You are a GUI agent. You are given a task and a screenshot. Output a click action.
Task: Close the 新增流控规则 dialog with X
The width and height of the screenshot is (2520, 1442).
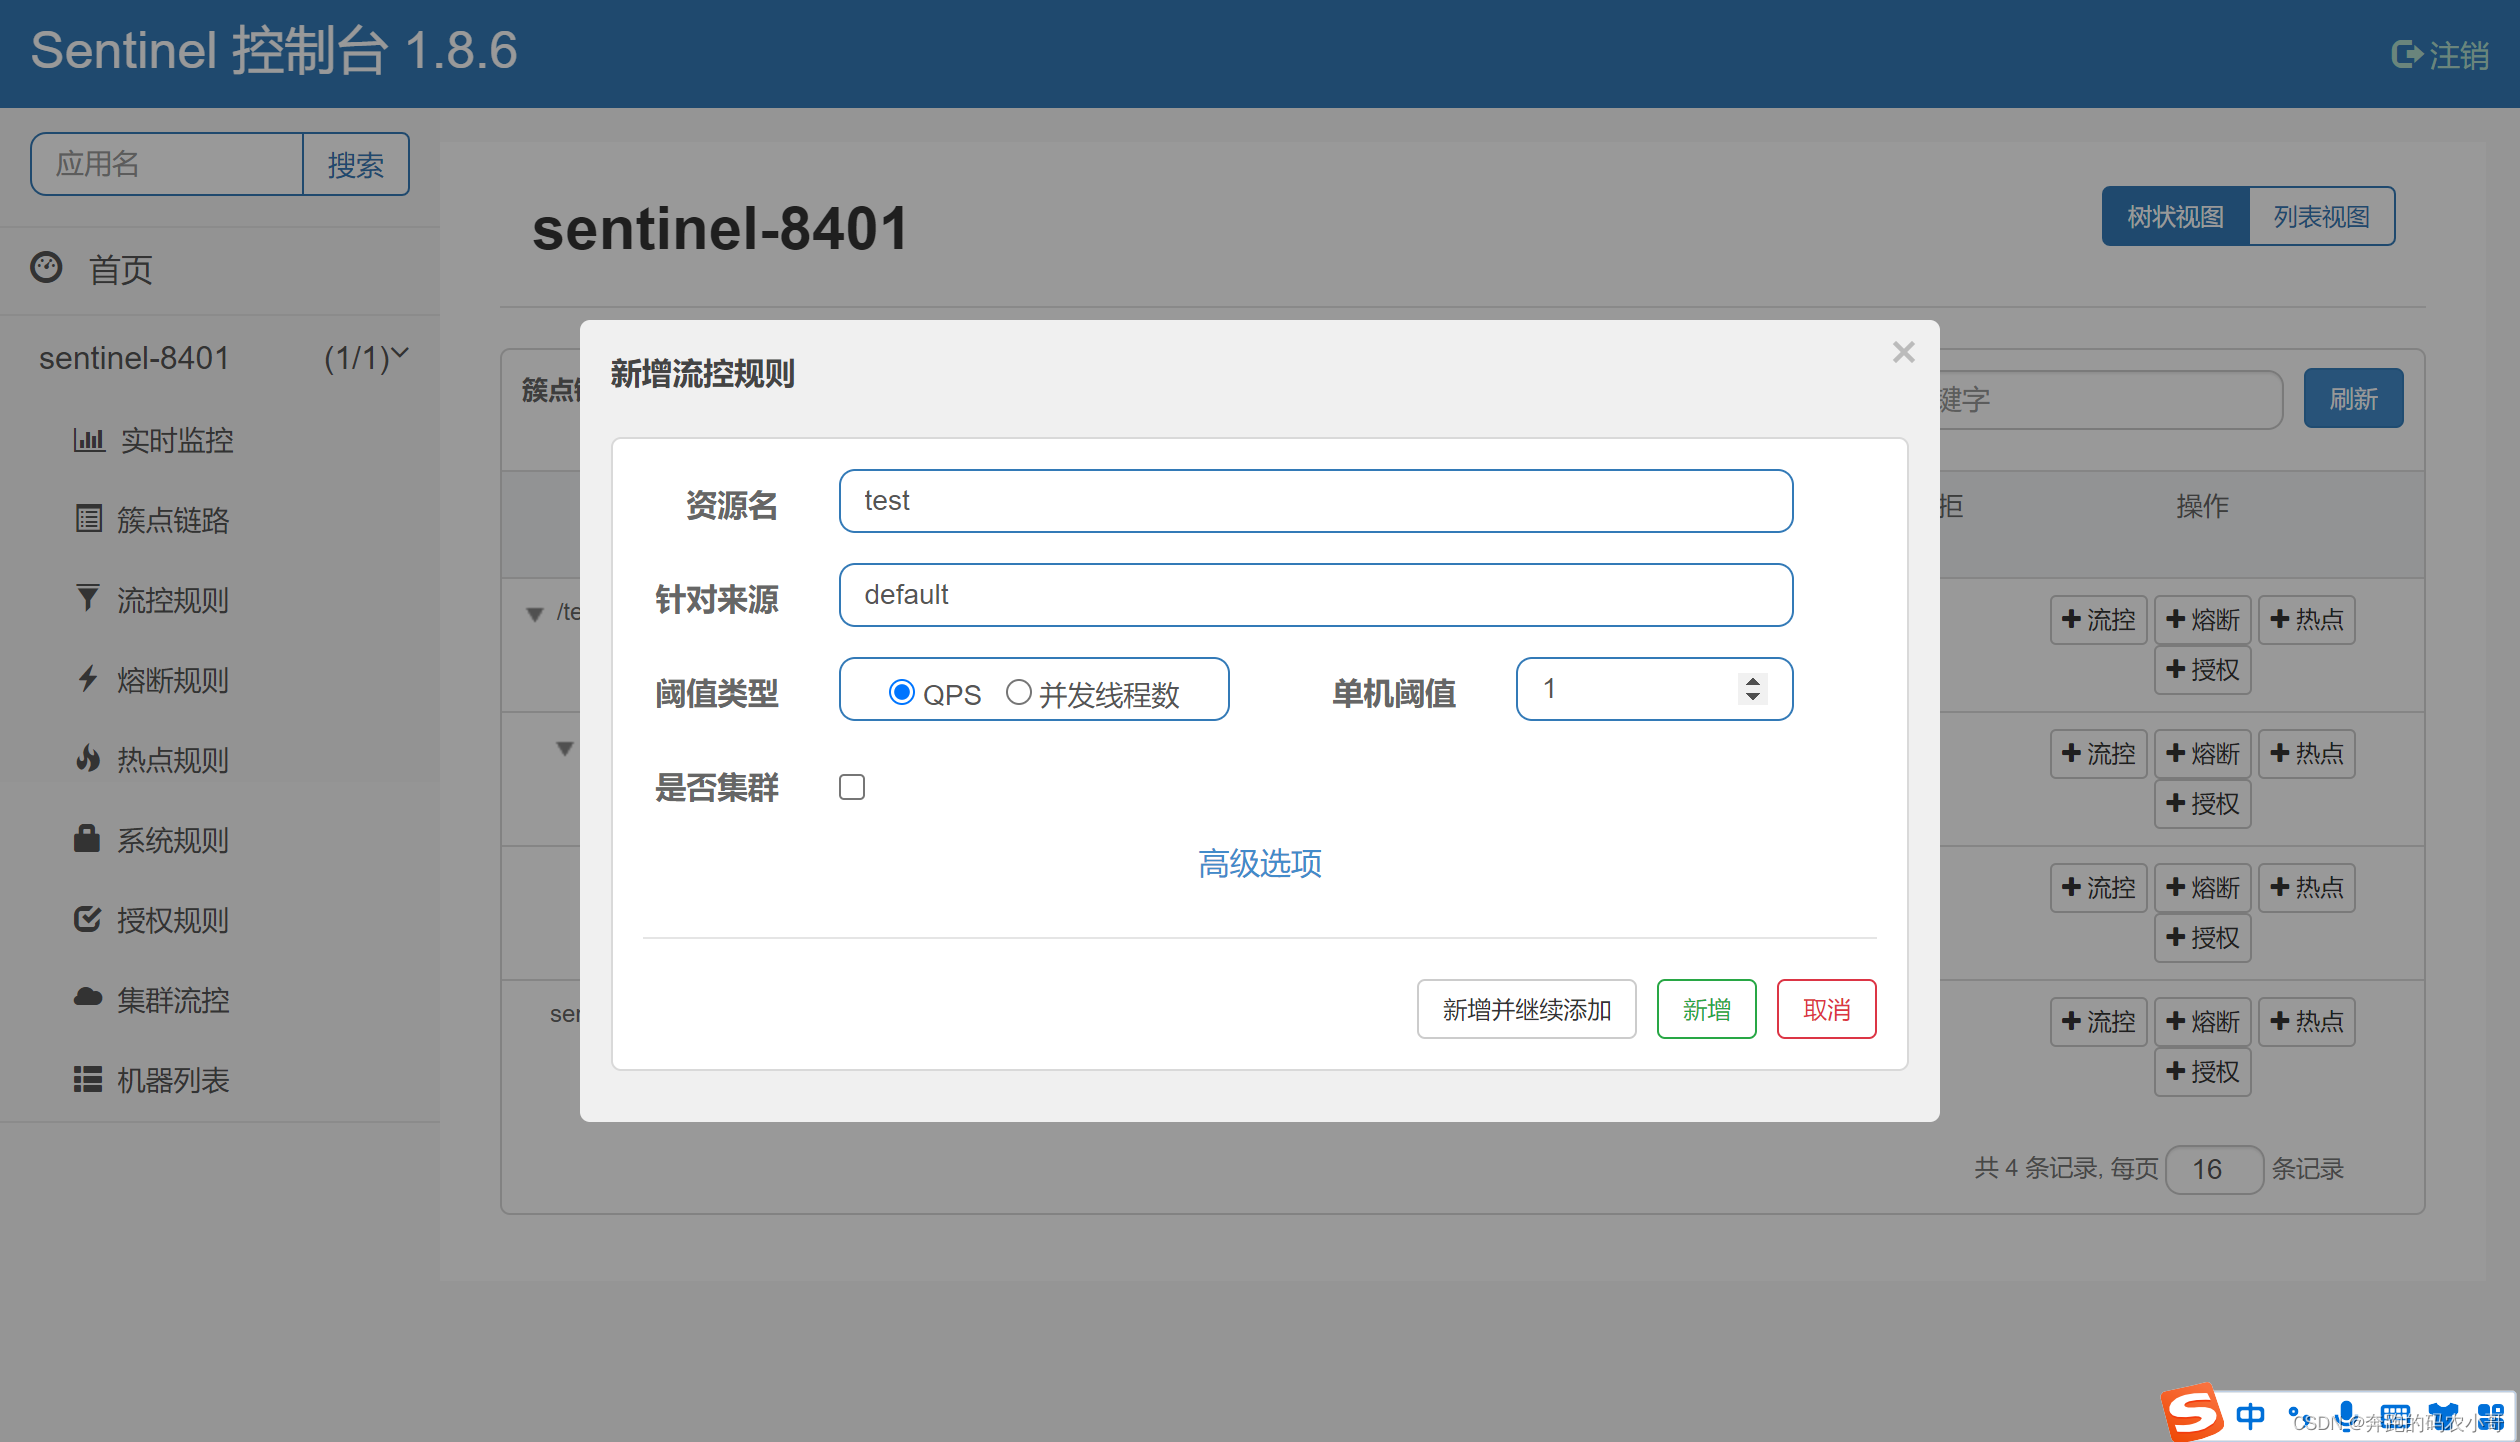1903,352
